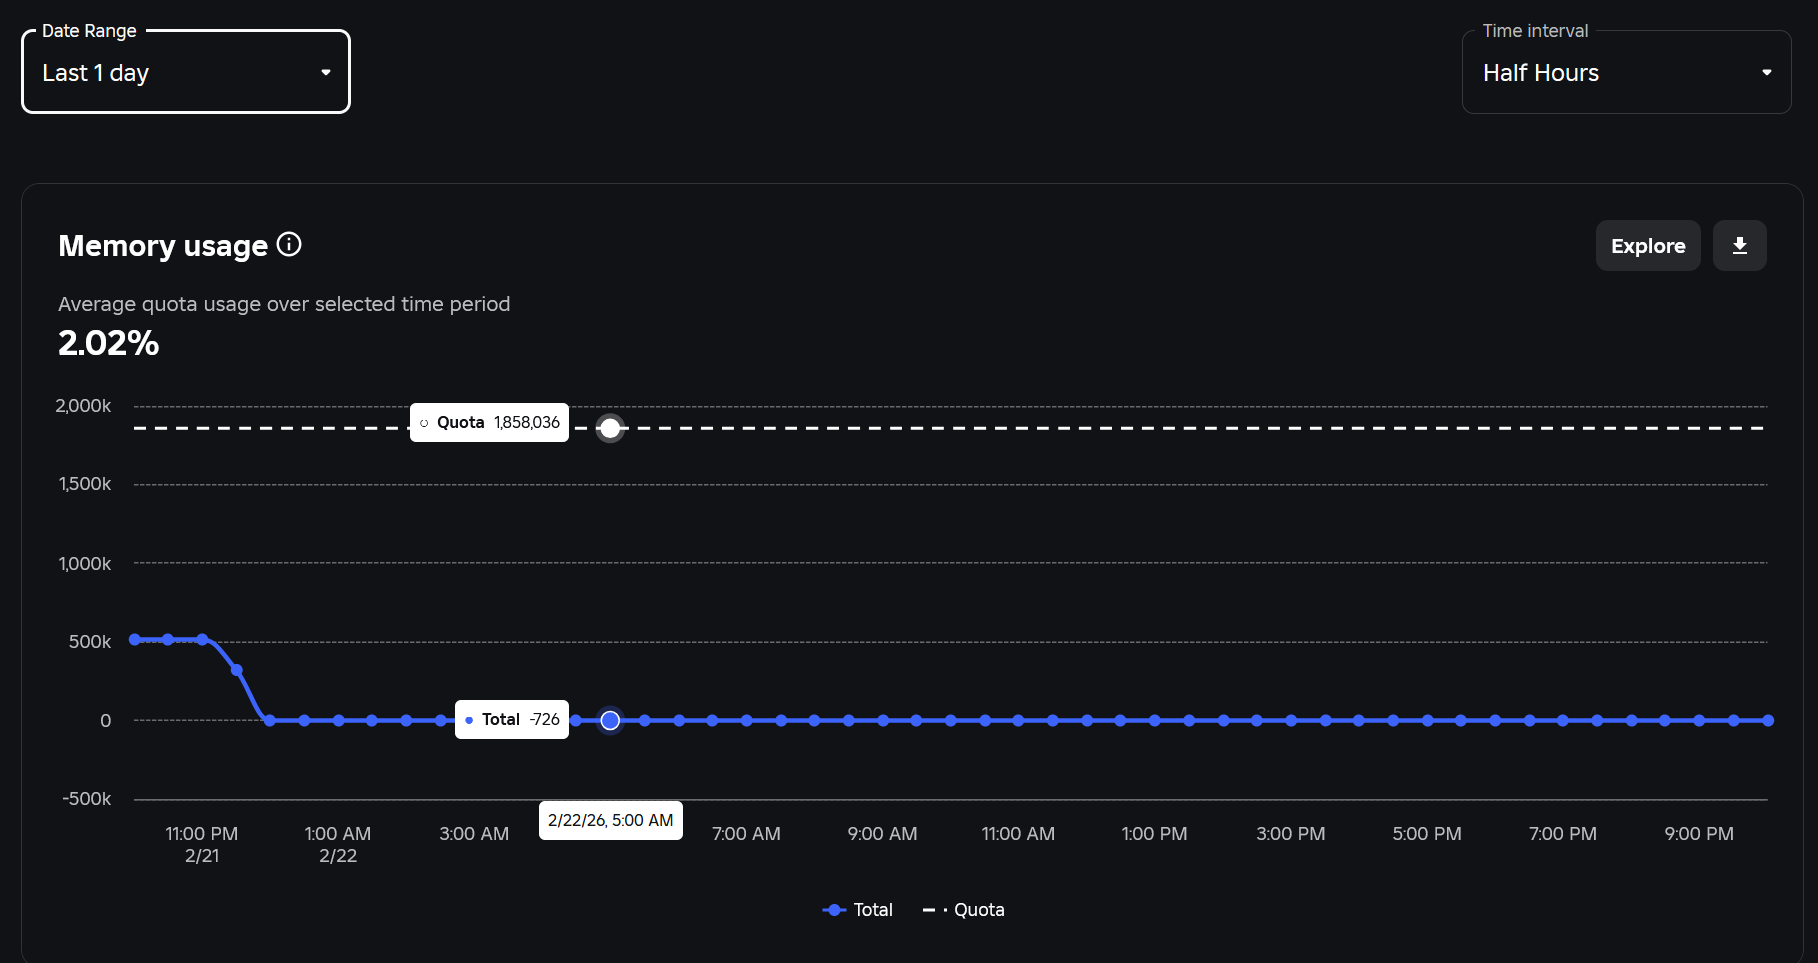Select the Total data point above 1:00 AM
The image size is (1818, 963).
[338, 720]
